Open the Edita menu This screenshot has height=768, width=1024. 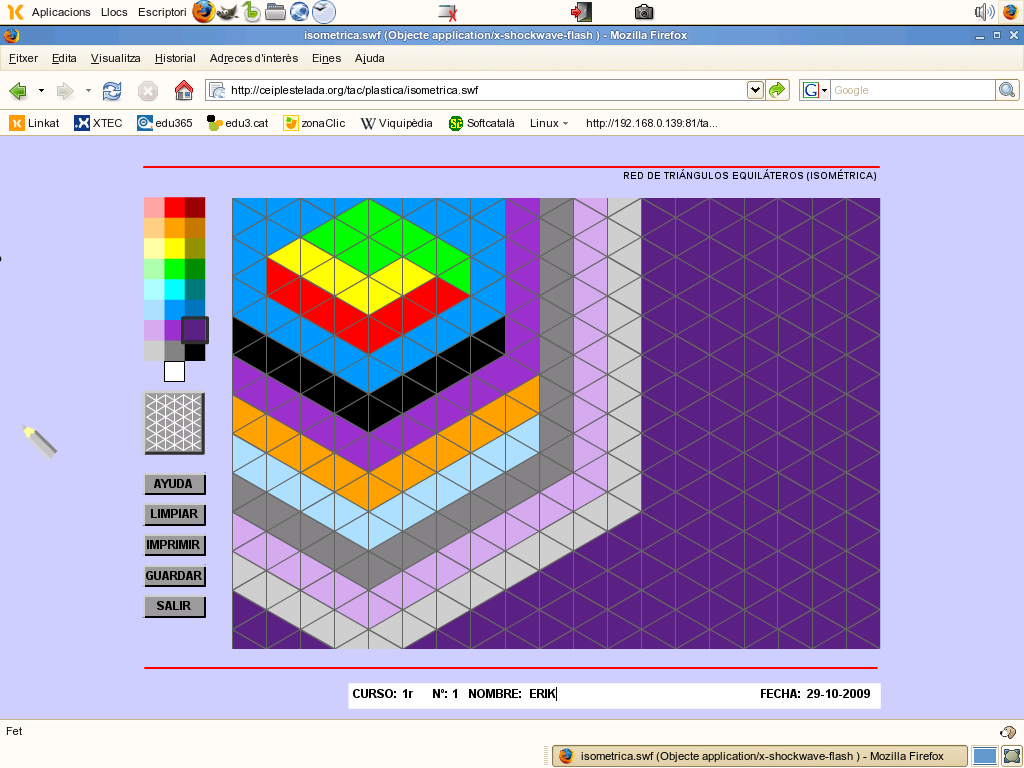[x=64, y=58]
